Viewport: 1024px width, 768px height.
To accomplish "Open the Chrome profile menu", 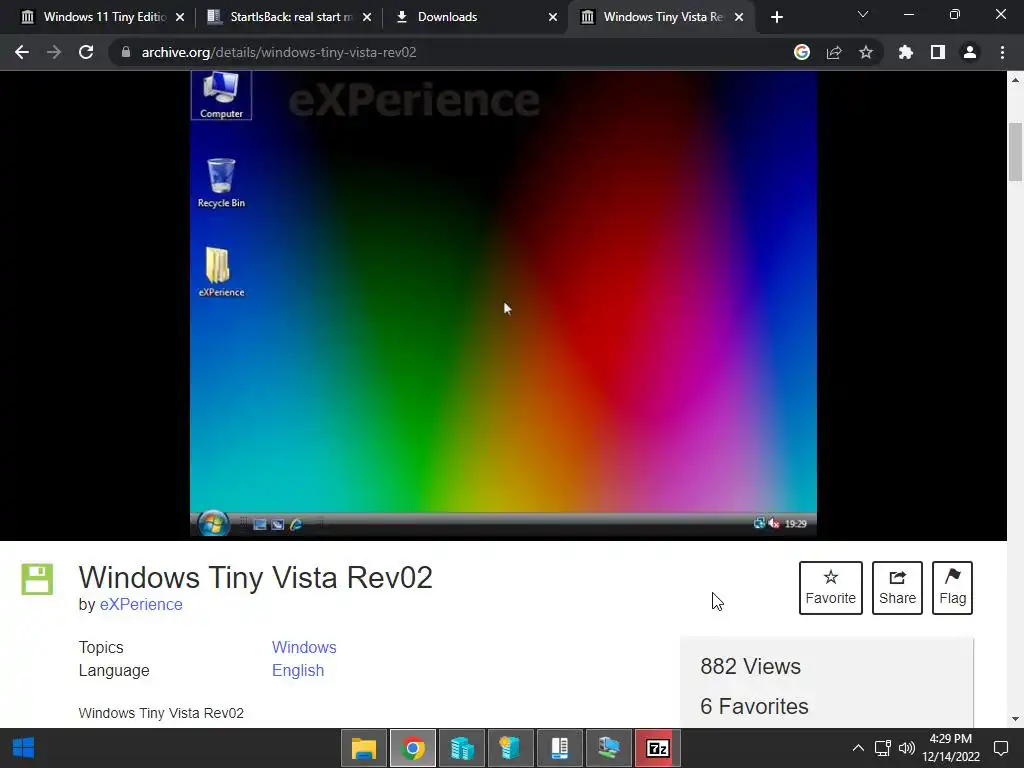I will coord(970,52).
